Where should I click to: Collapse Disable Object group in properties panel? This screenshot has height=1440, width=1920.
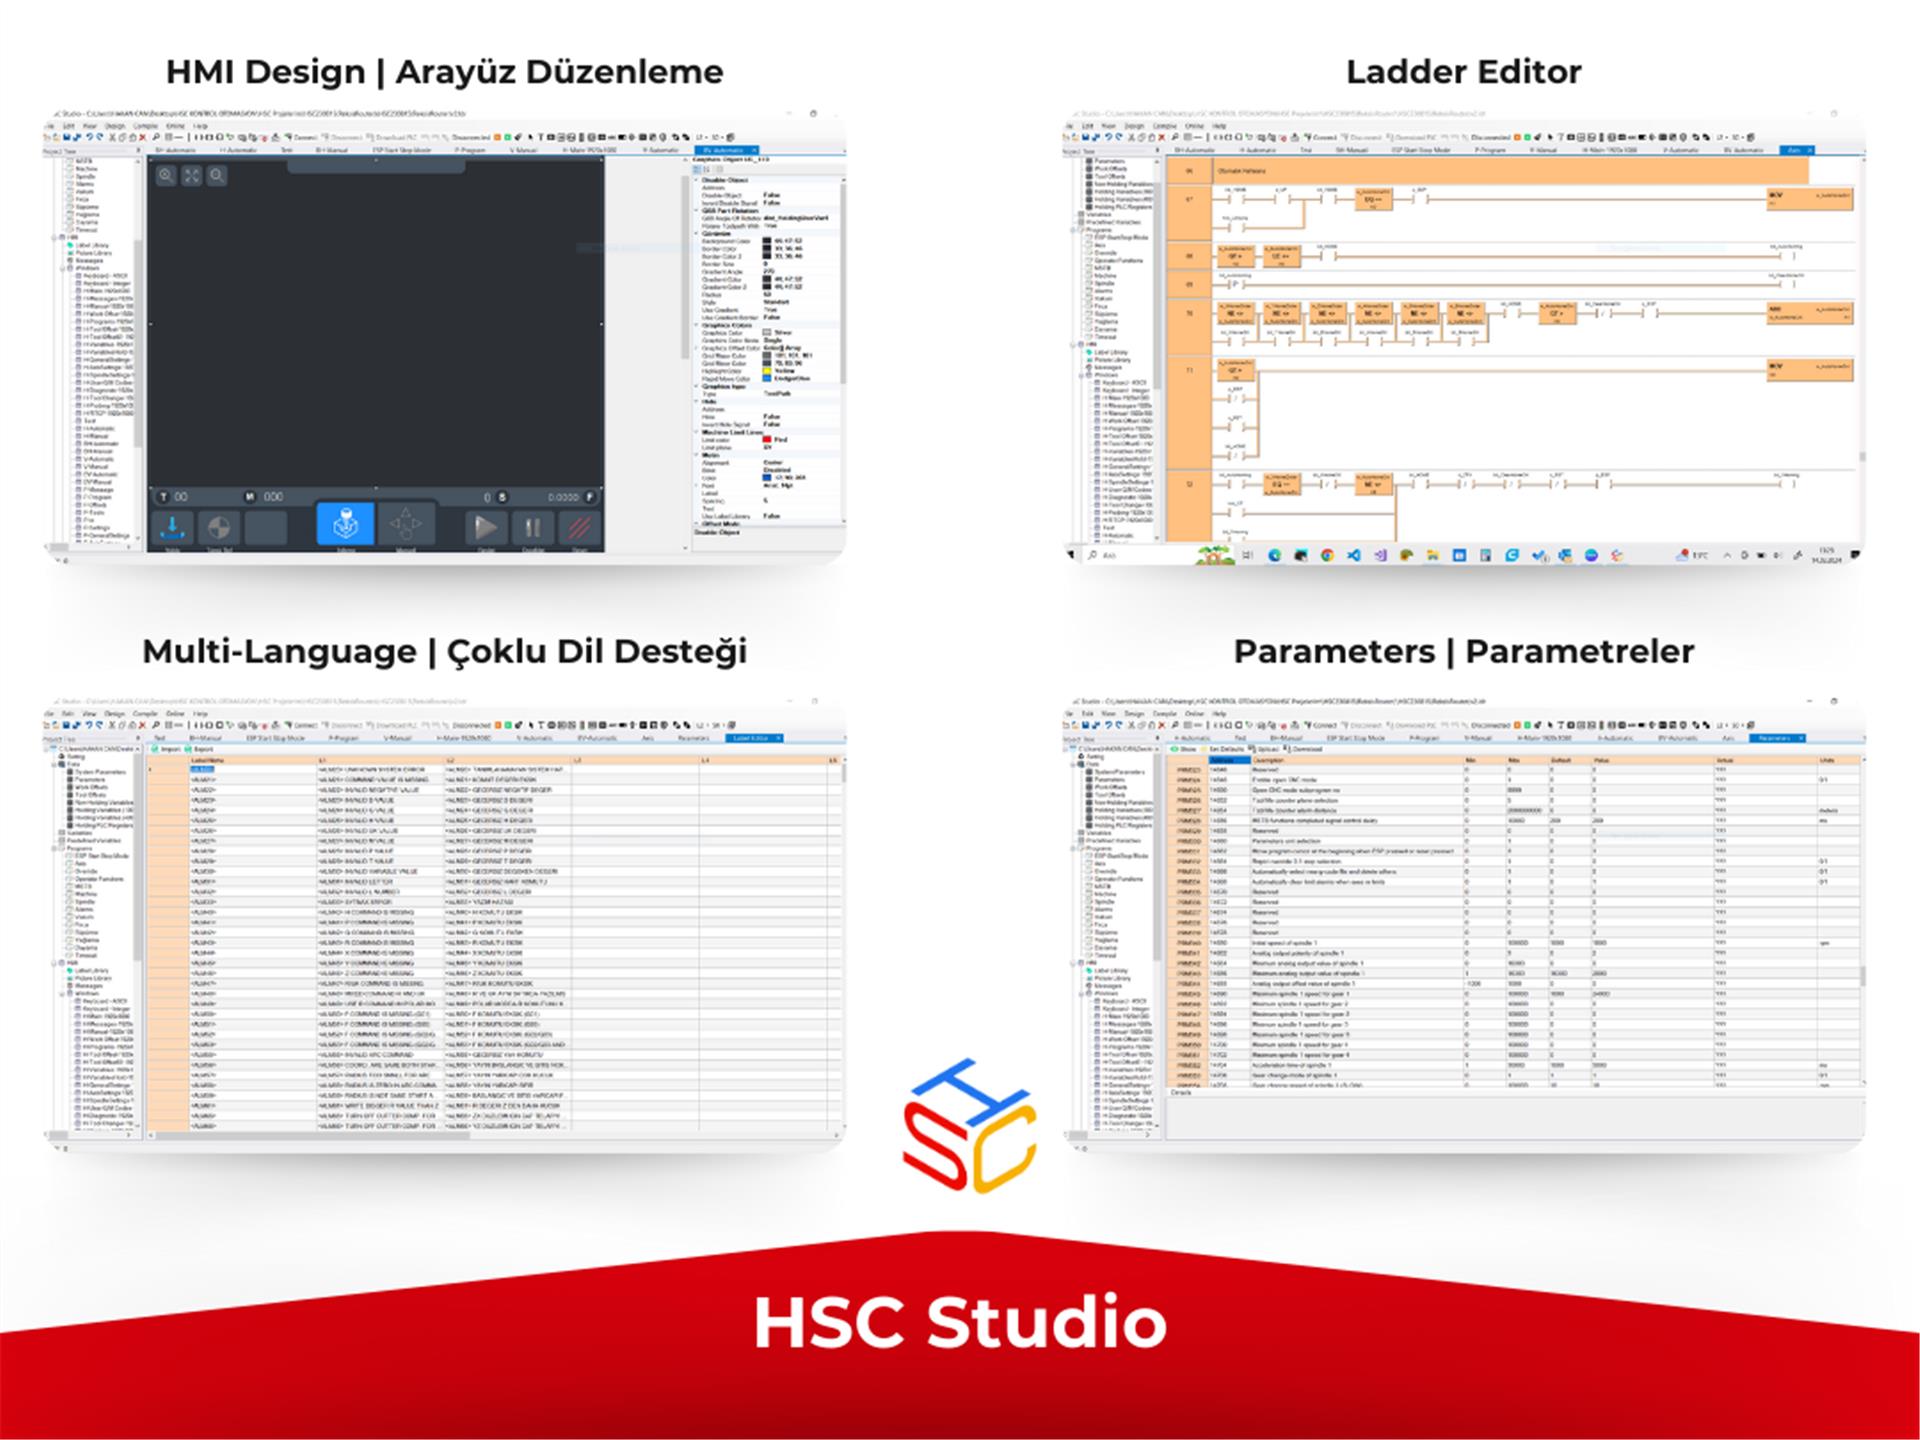[696, 180]
